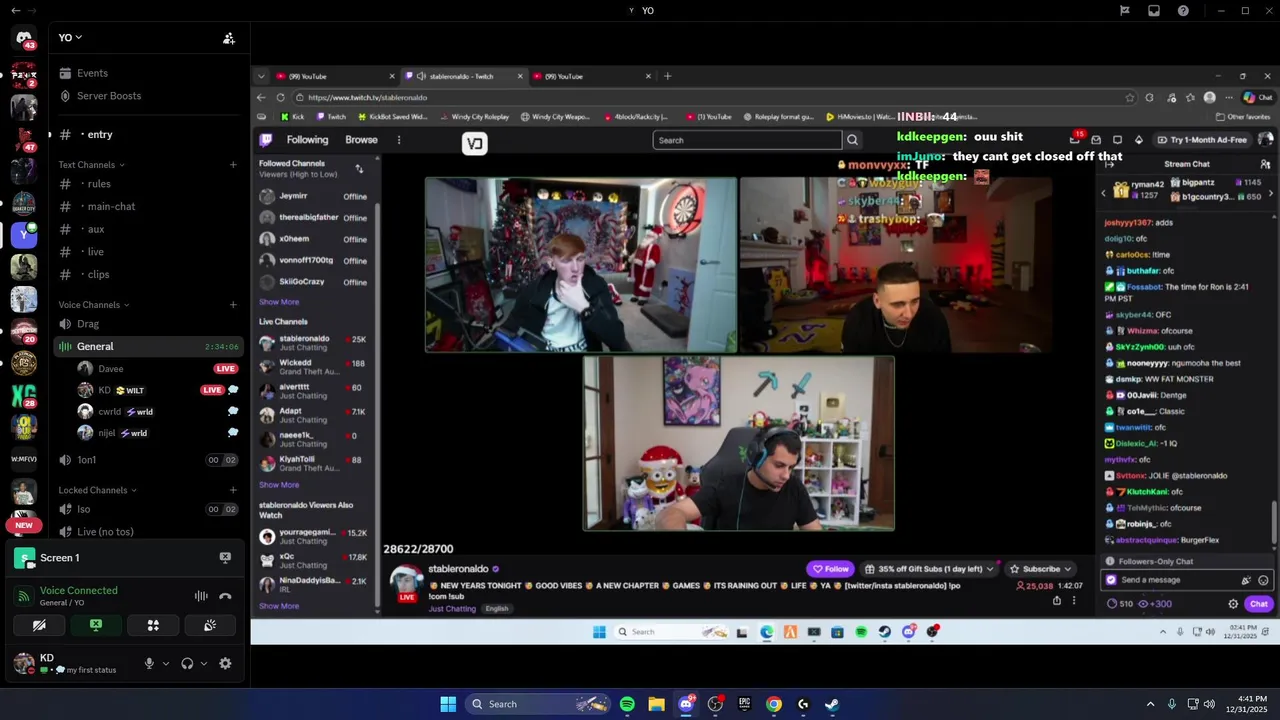
Task: Open the clips text channel
Action: [x=148, y=274]
